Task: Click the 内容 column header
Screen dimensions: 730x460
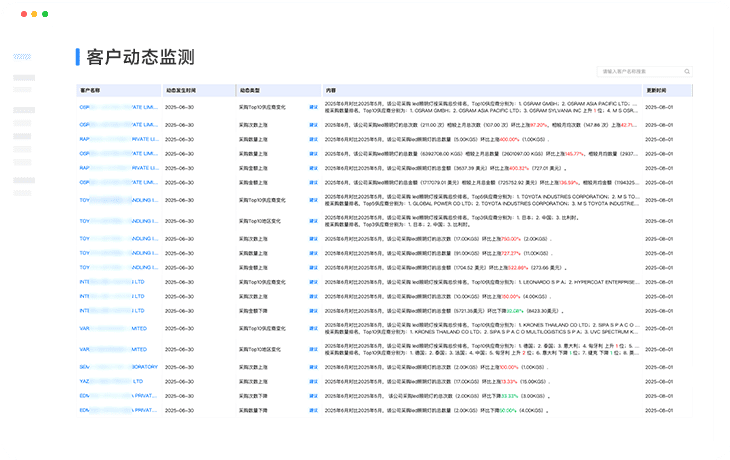Action: [x=331, y=90]
